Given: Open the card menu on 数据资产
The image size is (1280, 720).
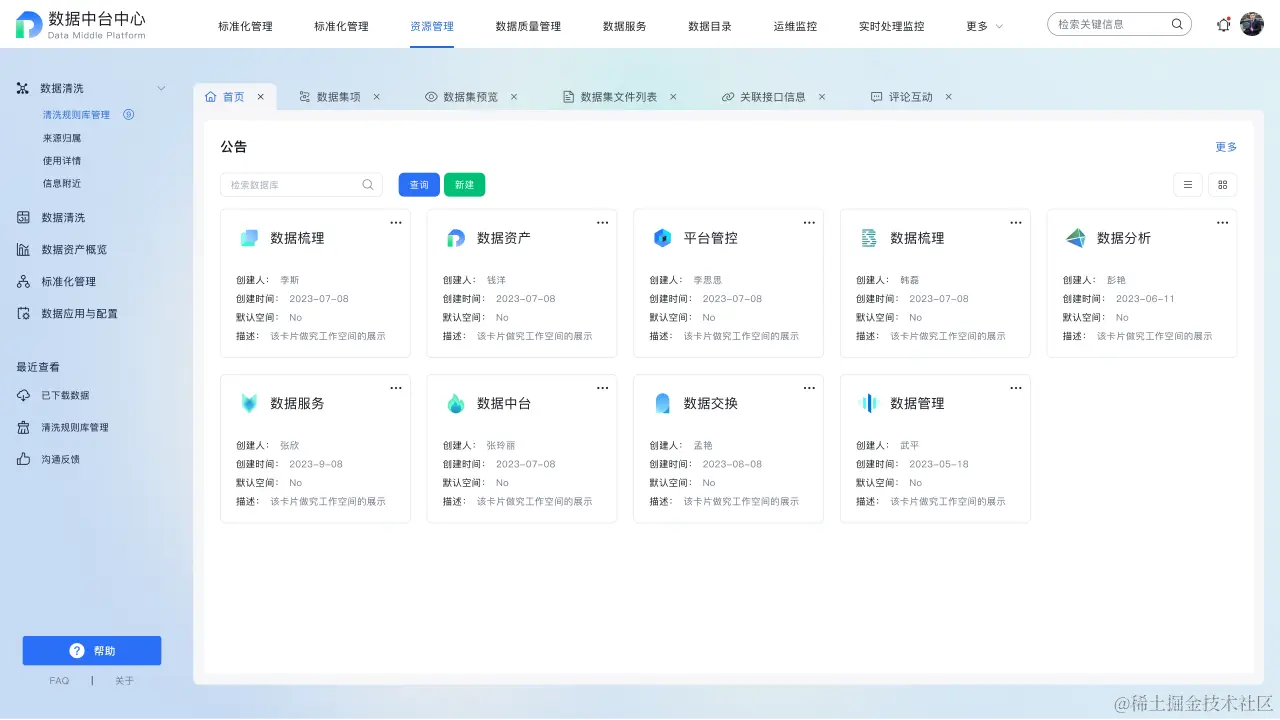Looking at the screenshot, I should tap(602, 222).
